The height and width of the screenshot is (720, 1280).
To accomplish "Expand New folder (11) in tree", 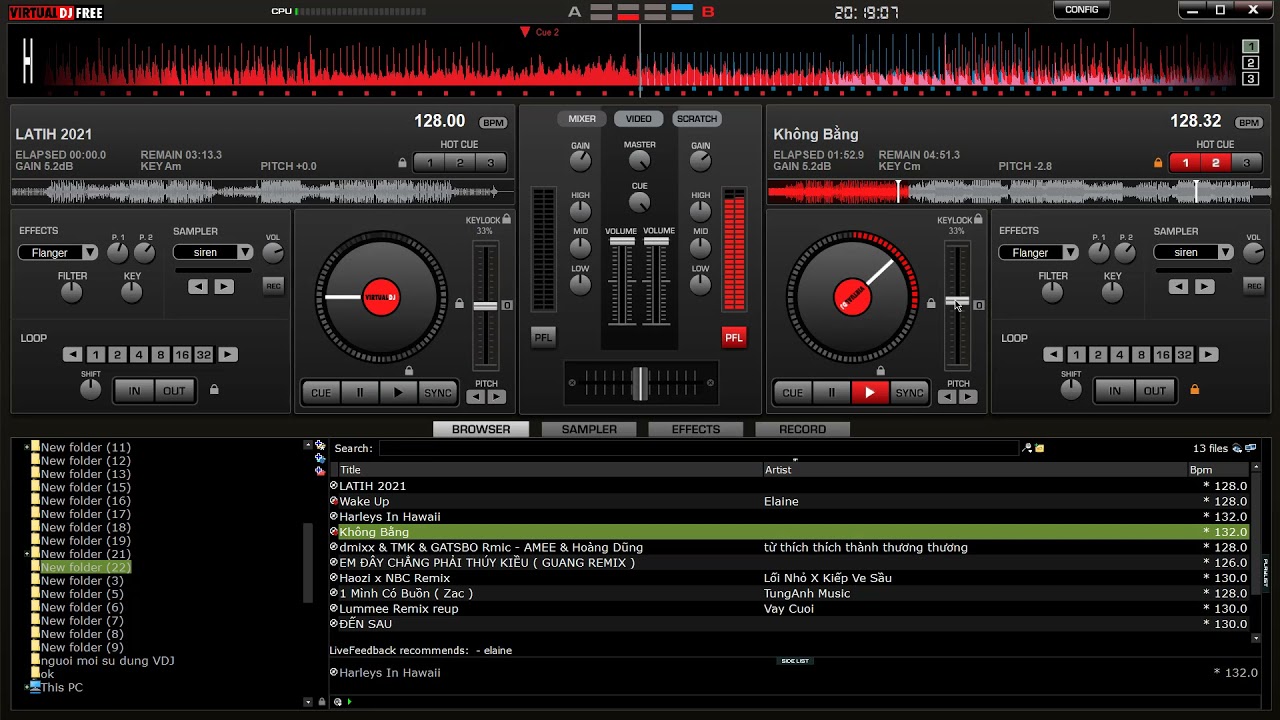I will pos(27,448).
